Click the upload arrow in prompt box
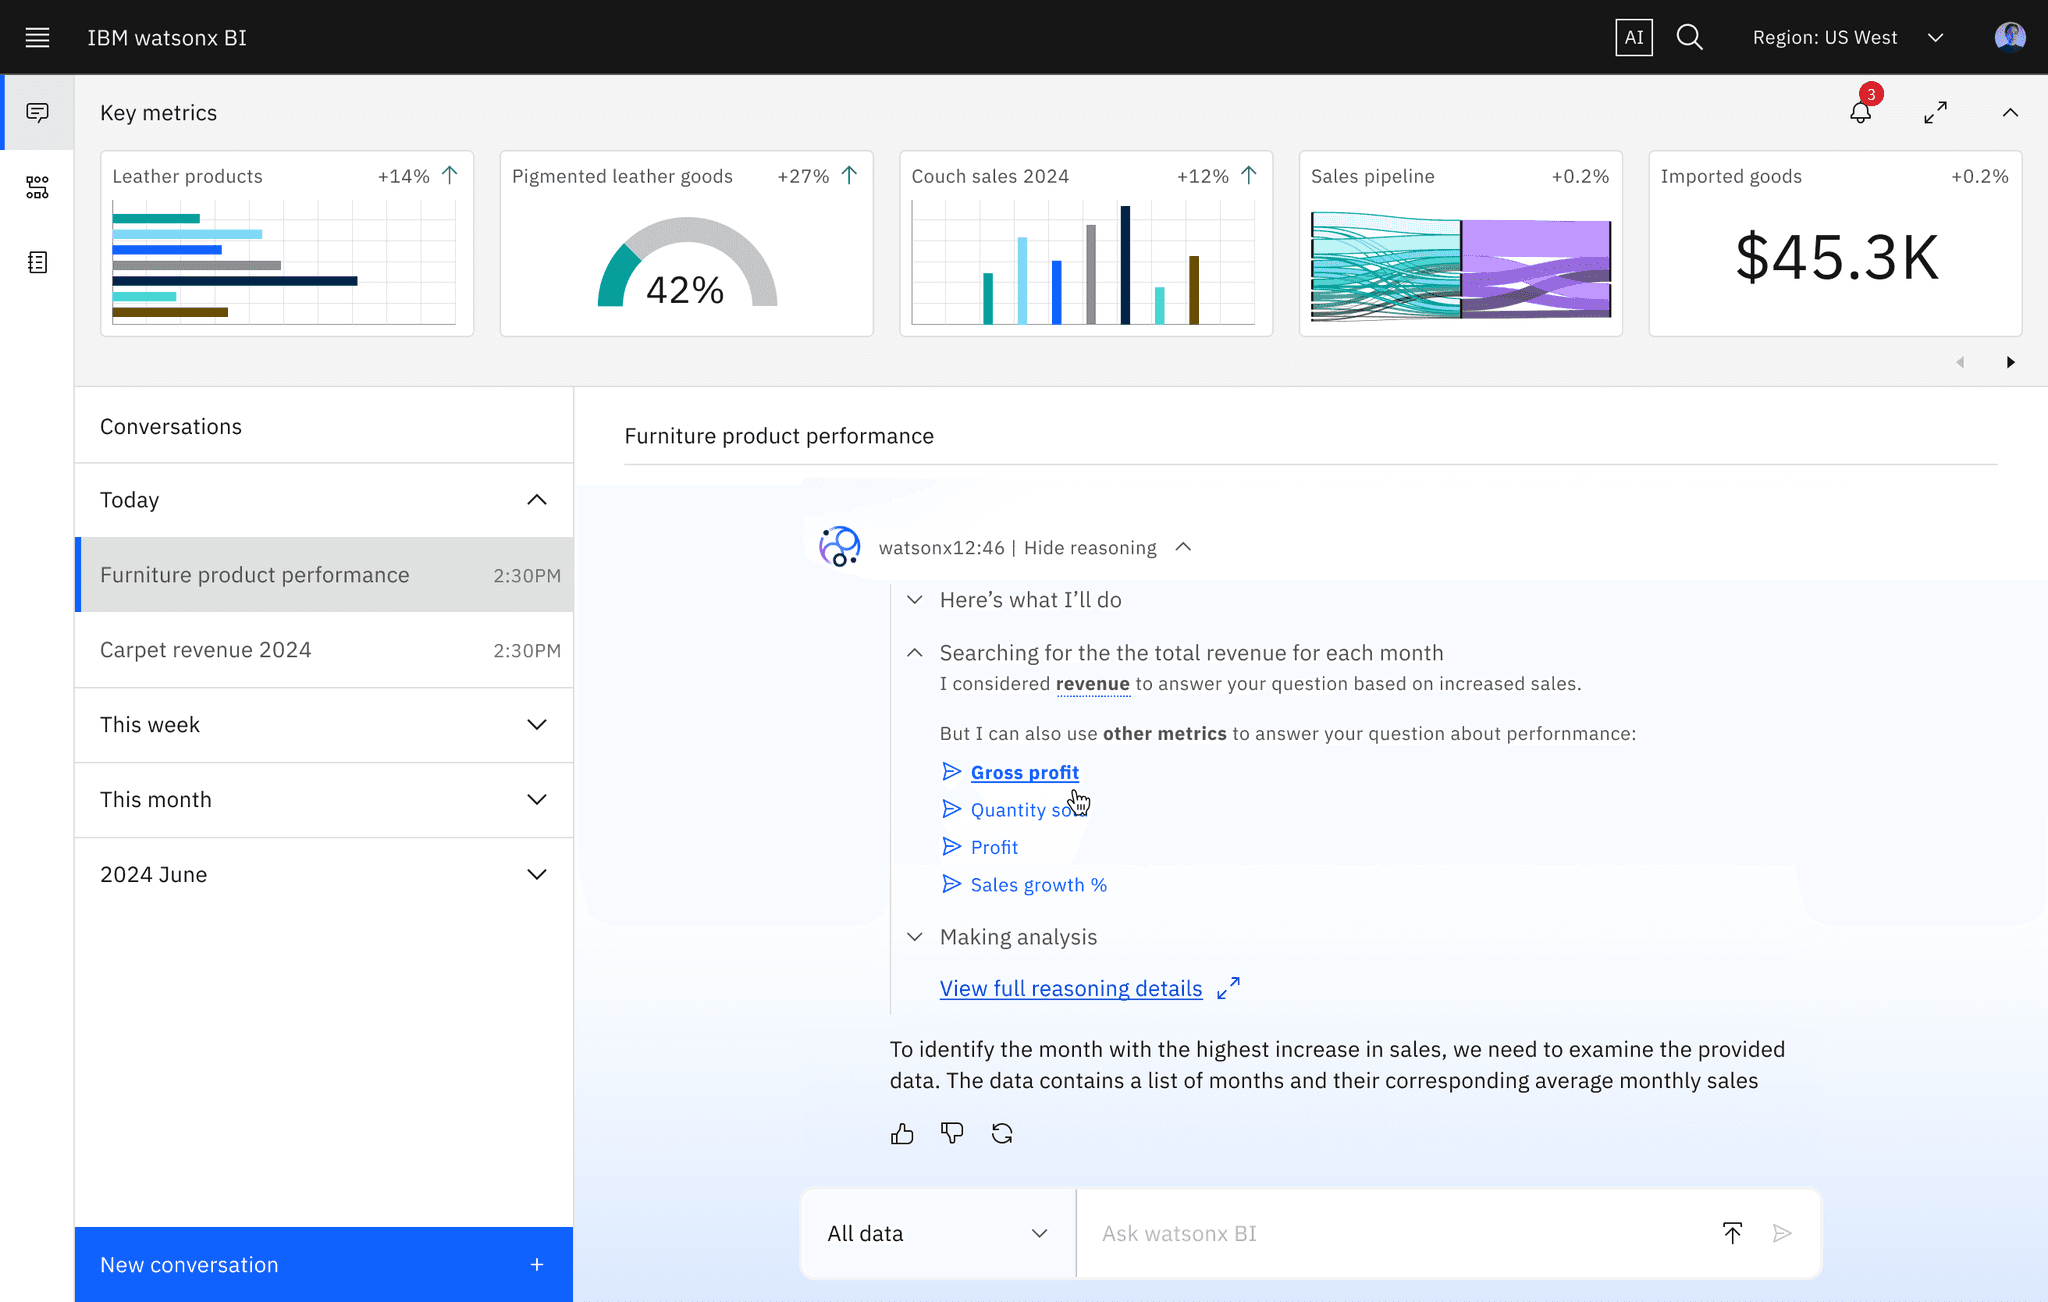Viewport: 2048px width, 1302px height. click(1732, 1233)
